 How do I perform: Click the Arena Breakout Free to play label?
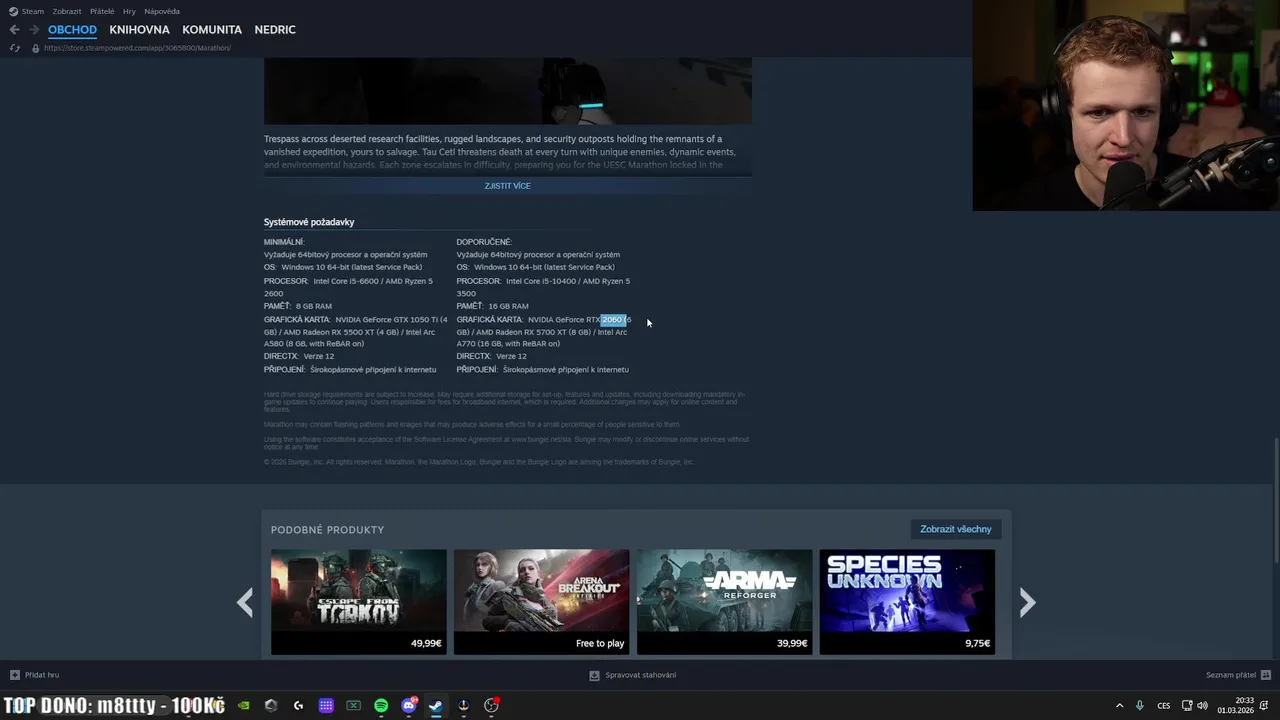click(600, 643)
